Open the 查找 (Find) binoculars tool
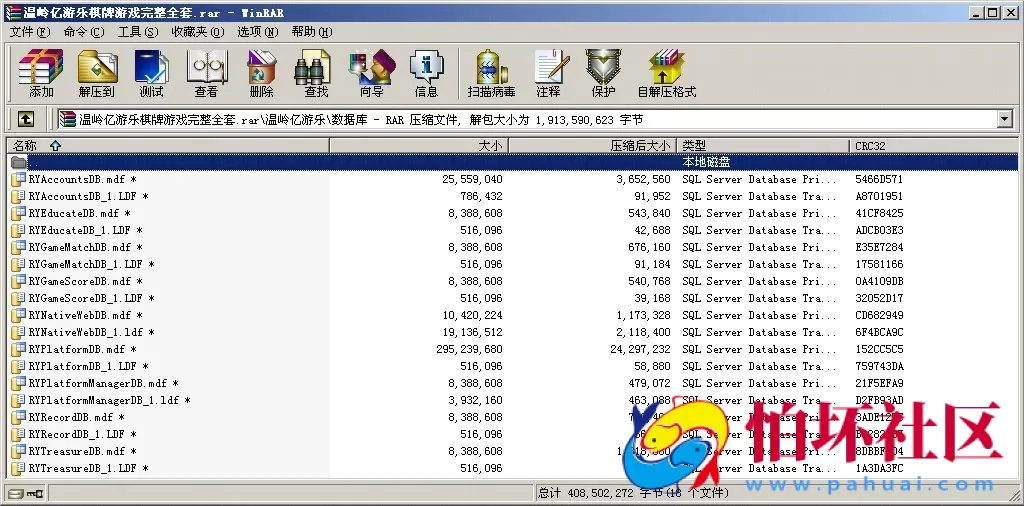The width and height of the screenshot is (1024, 506). [316, 73]
